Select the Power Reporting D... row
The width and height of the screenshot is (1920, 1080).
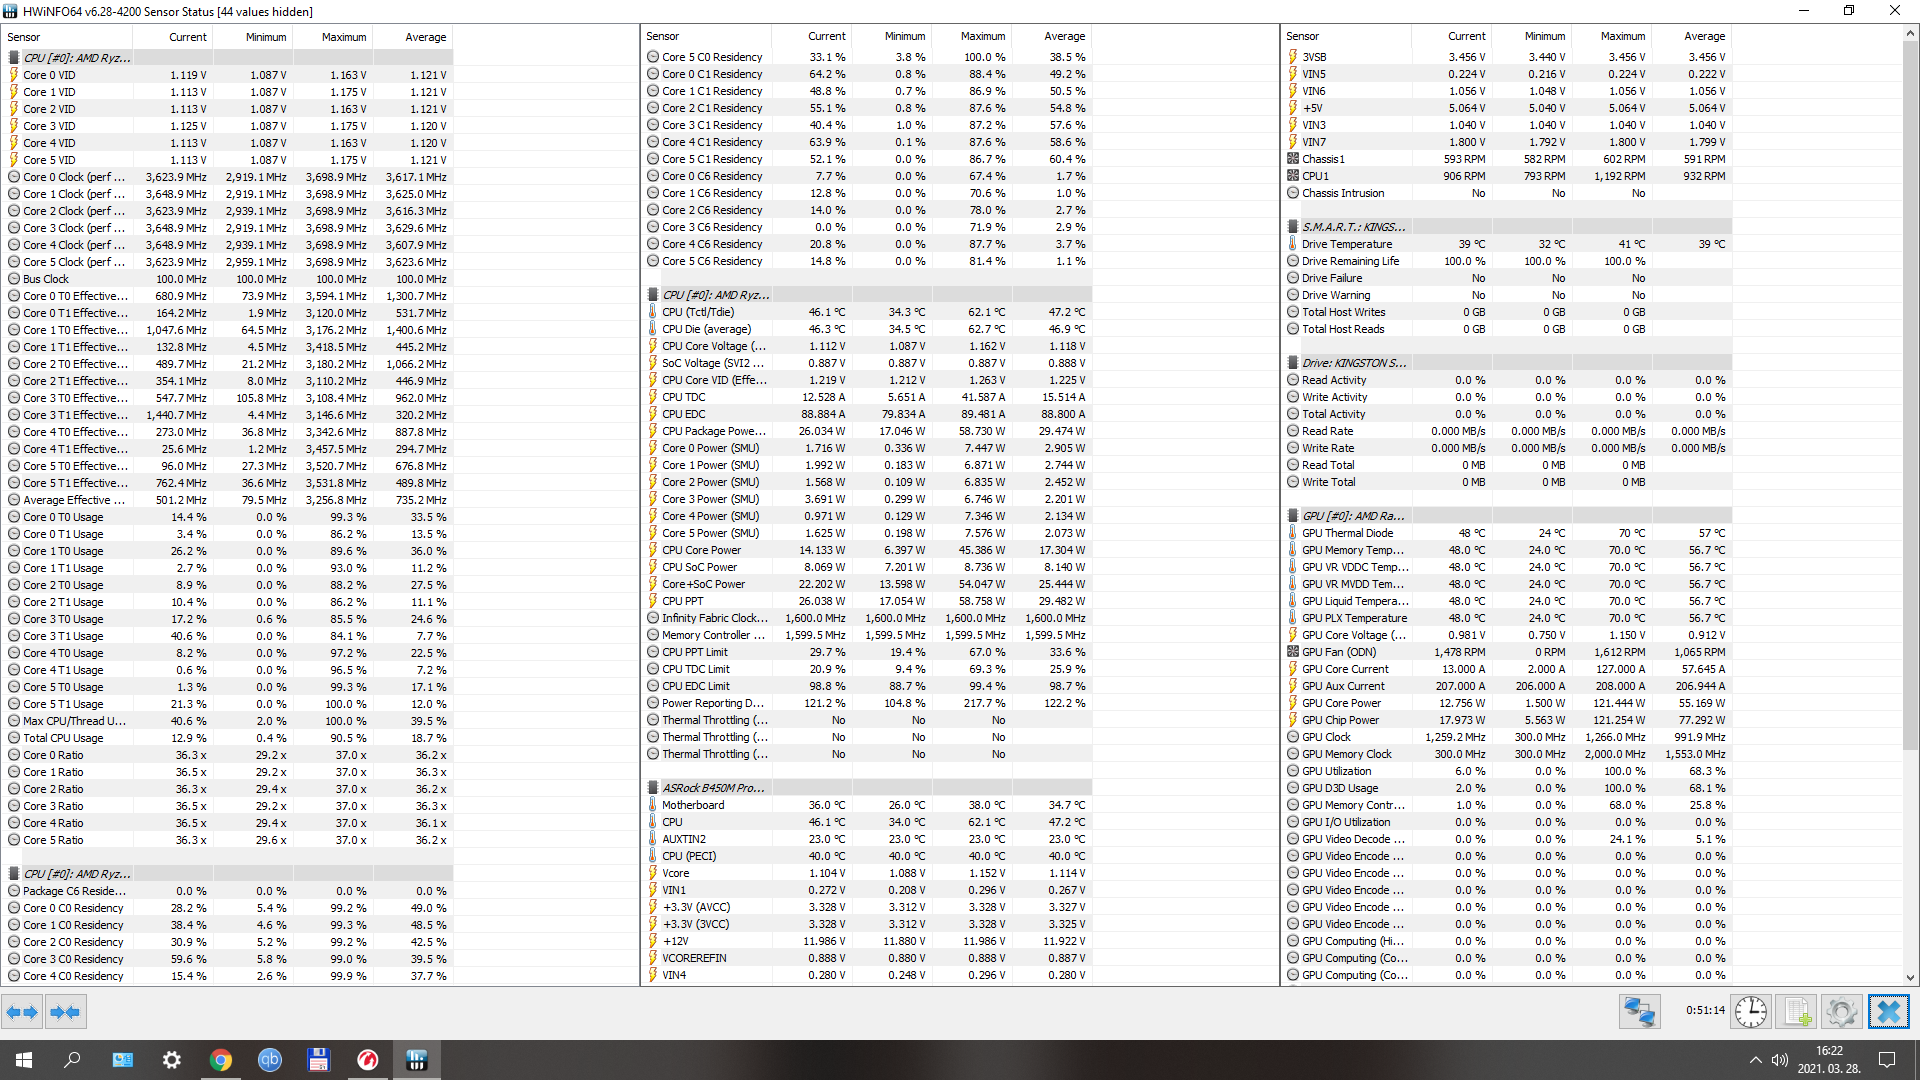tap(868, 703)
